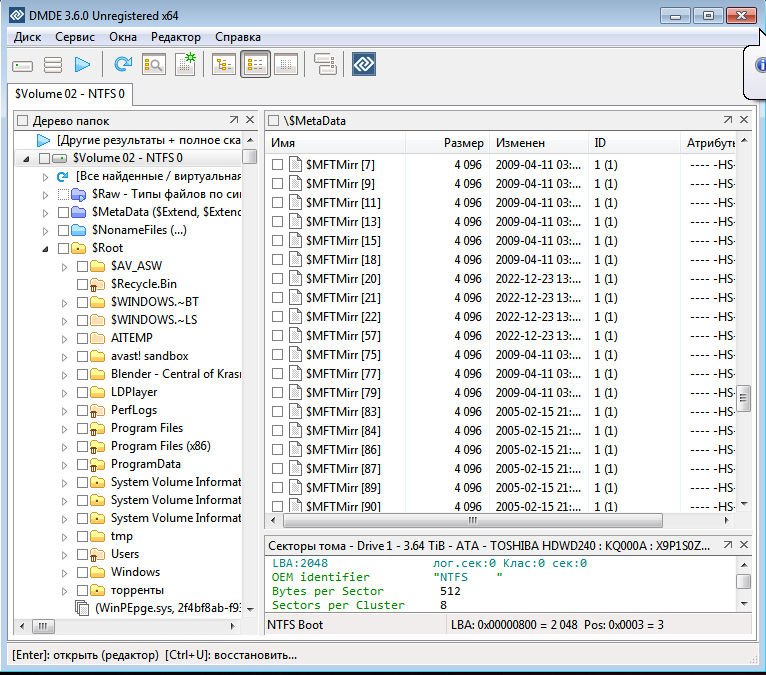Open the search with magnifier icon
The height and width of the screenshot is (675, 766).
pyautogui.click(x=153, y=66)
